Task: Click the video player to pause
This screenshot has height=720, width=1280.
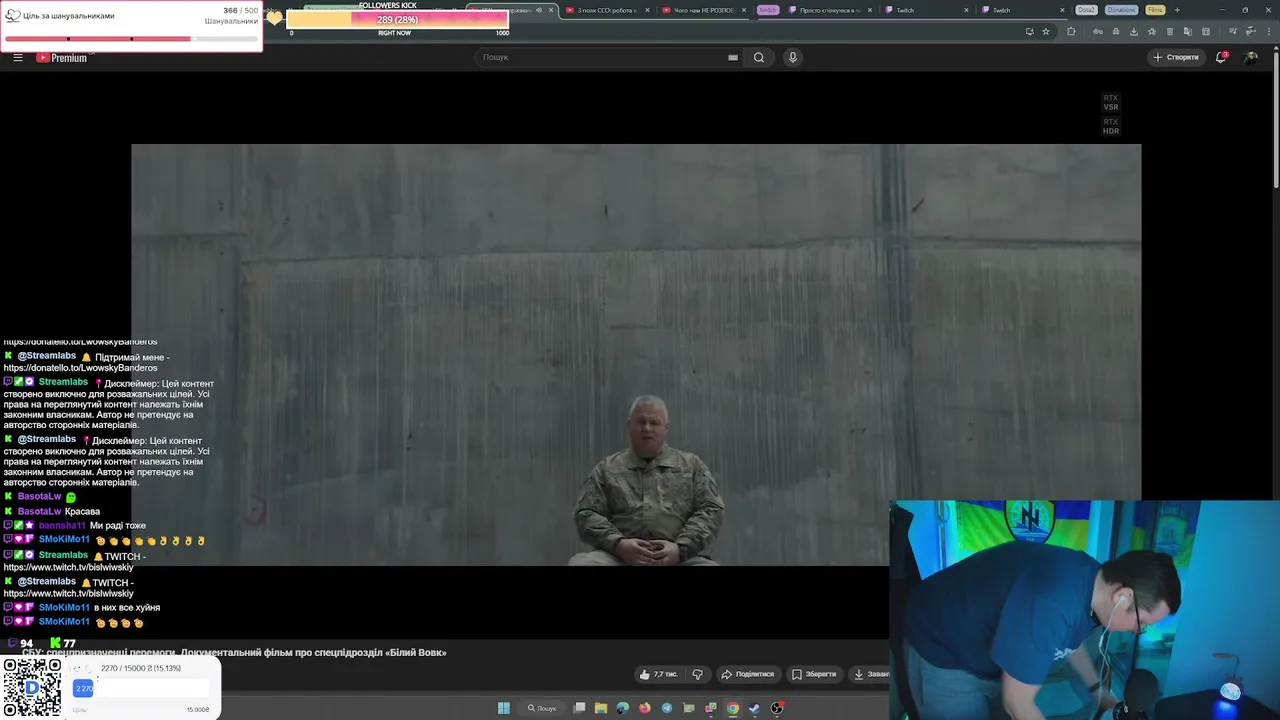Action: (x=636, y=355)
